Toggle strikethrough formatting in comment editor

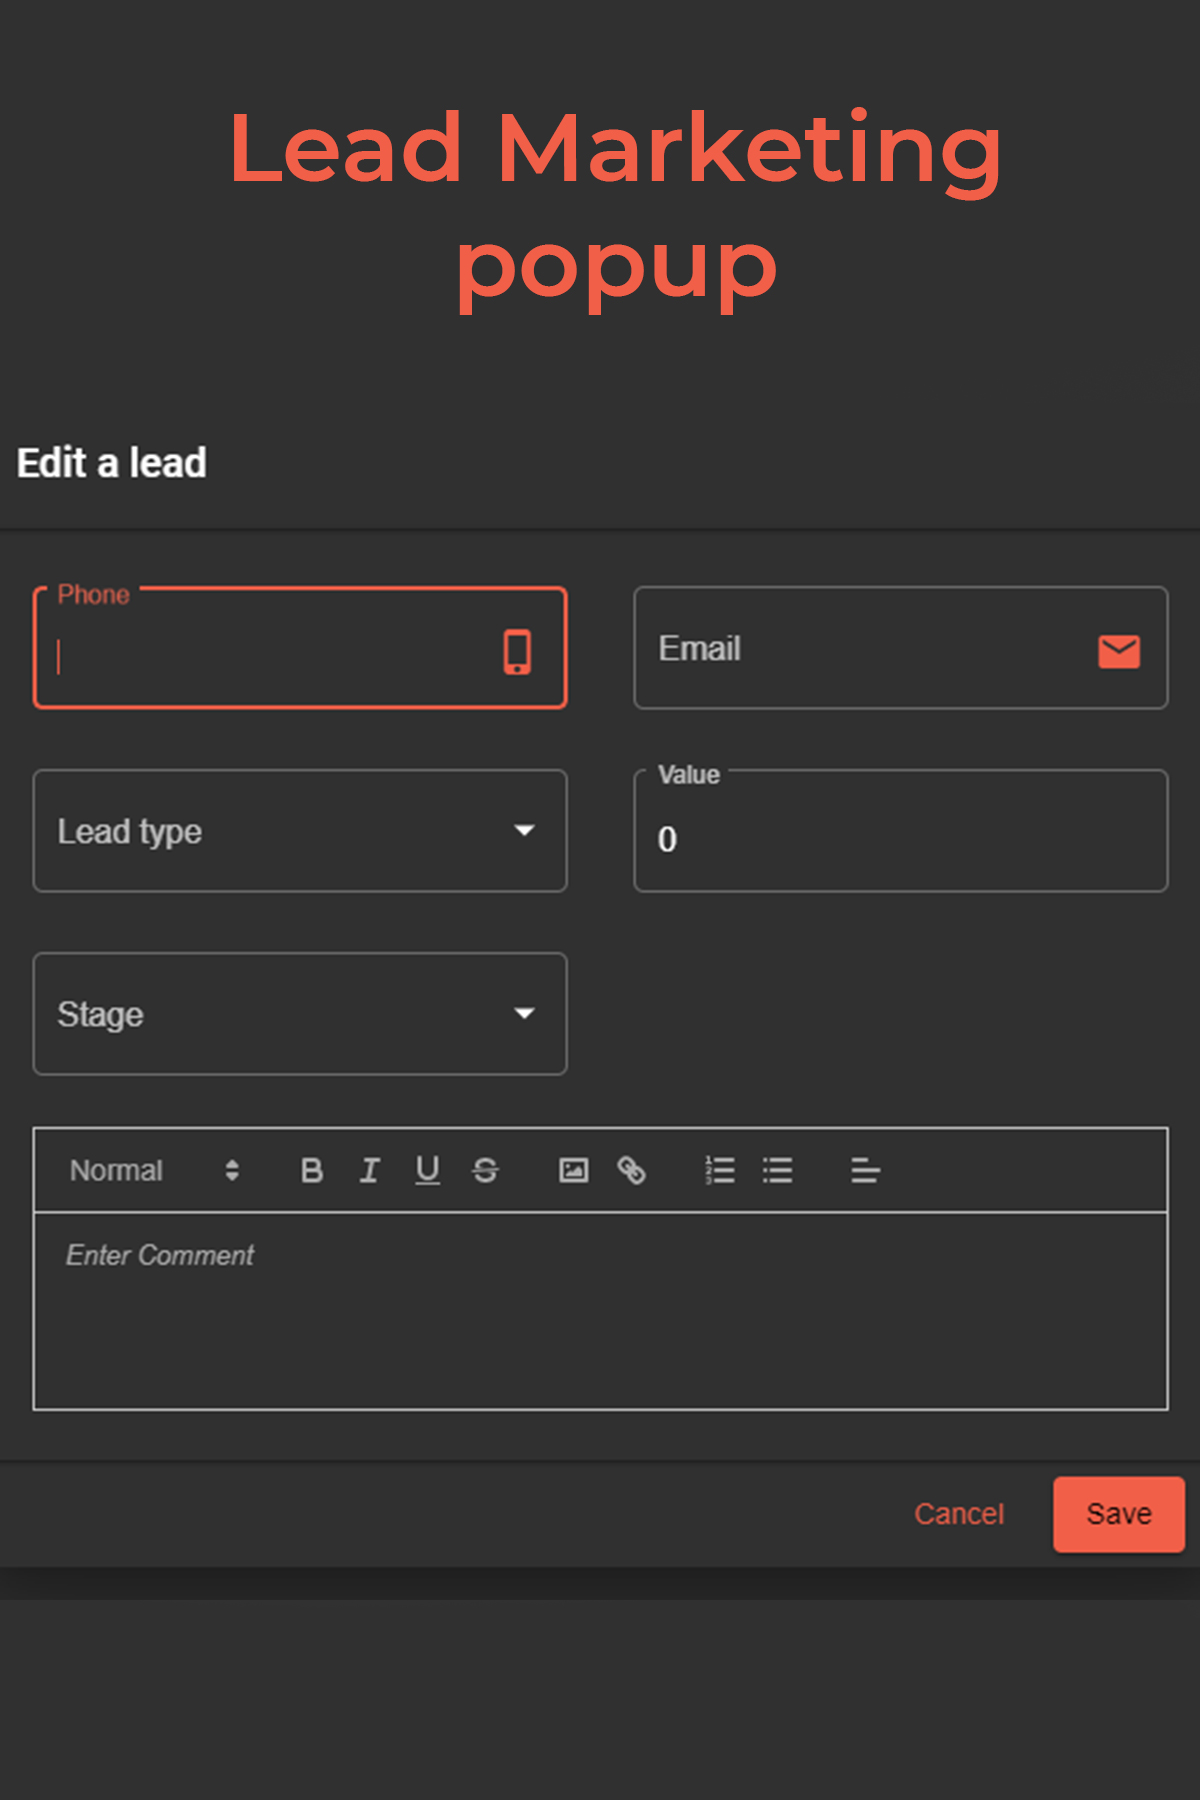[486, 1170]
